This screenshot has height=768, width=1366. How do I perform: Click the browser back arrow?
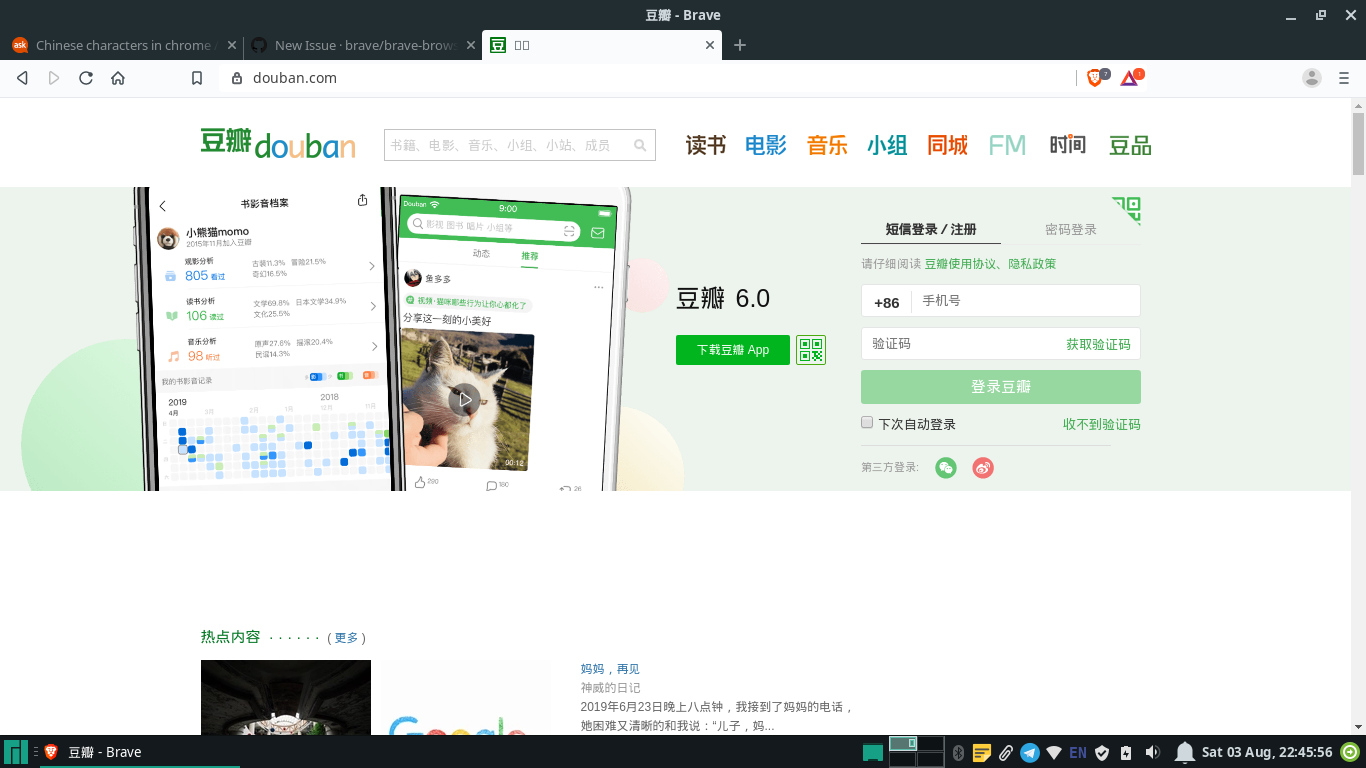tap(22, 78)
